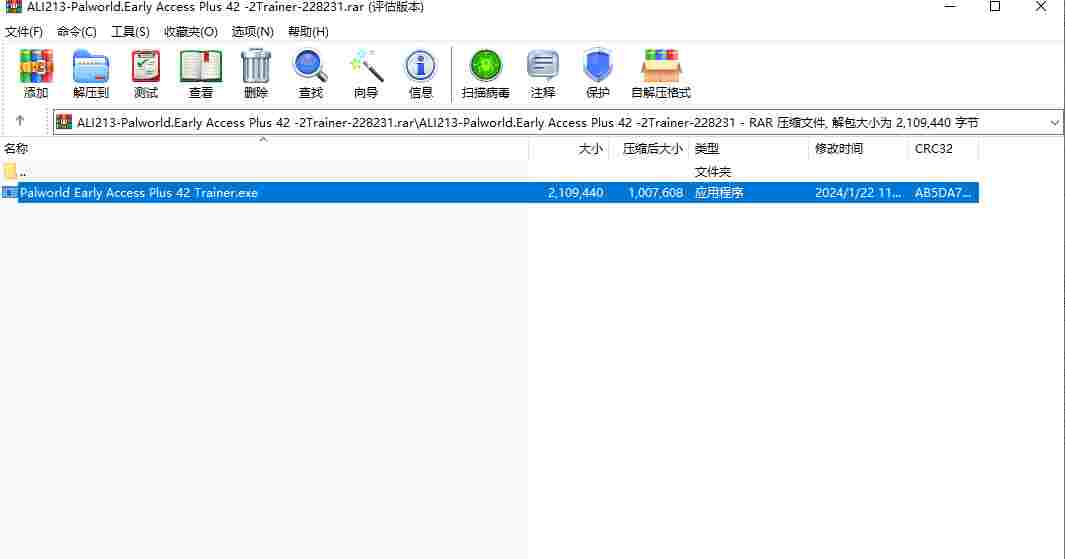Open the 命令(C) menu

tap(77, 32)
